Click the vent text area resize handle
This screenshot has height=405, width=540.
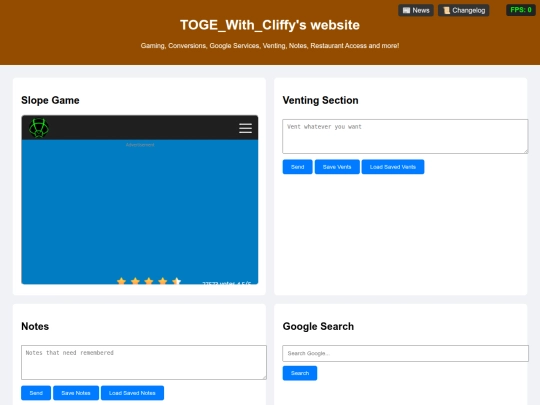coord(526,151)
